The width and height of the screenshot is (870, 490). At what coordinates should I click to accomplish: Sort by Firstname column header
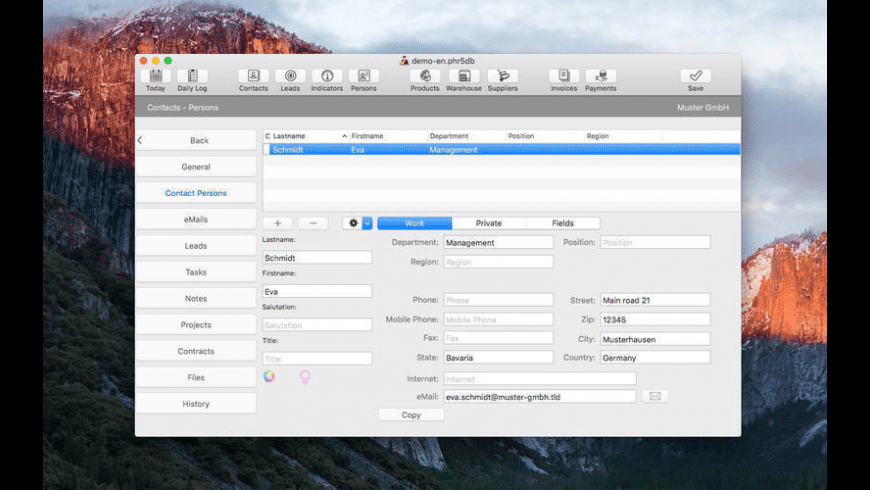pos(388,136)
